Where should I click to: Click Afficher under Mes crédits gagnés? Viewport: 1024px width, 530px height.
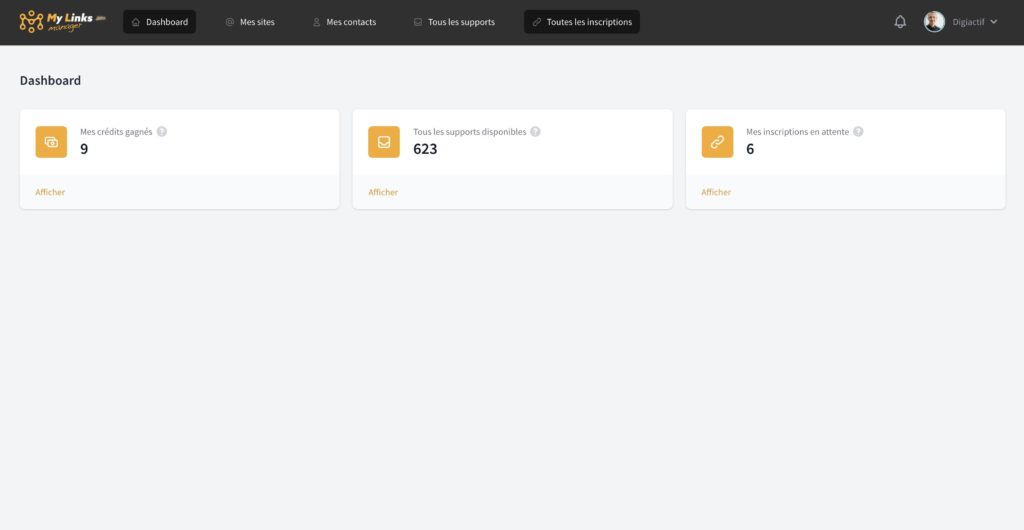click(50, 192)
